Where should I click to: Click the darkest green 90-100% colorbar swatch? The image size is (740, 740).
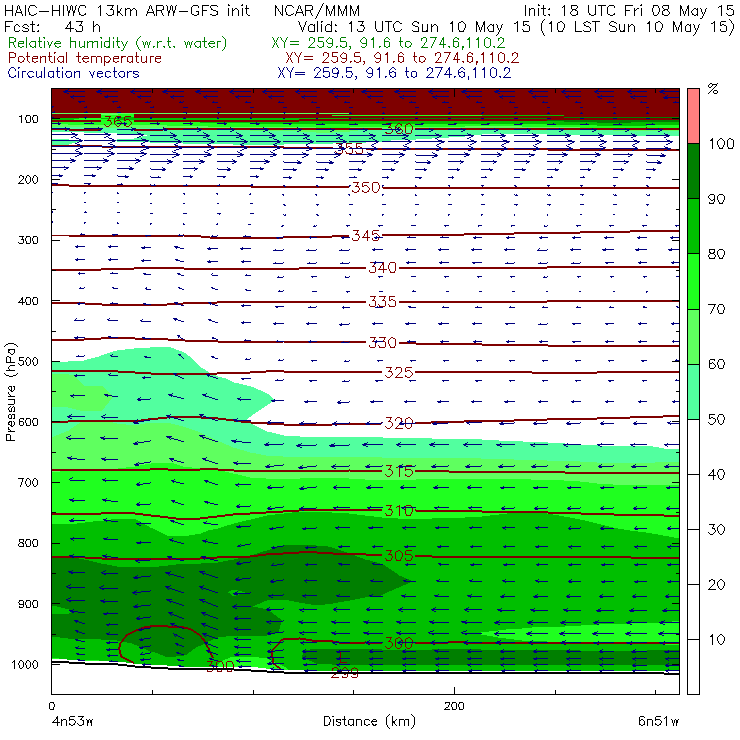pos(693,171)
